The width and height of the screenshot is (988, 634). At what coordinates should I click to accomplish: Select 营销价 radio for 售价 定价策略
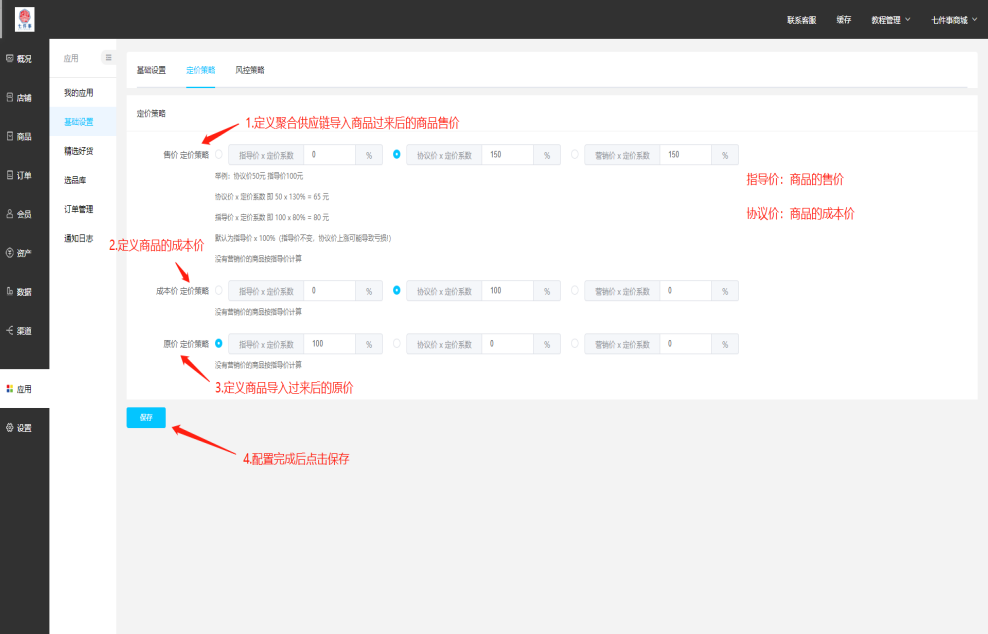pyautogui.click(x=575, y=154)
